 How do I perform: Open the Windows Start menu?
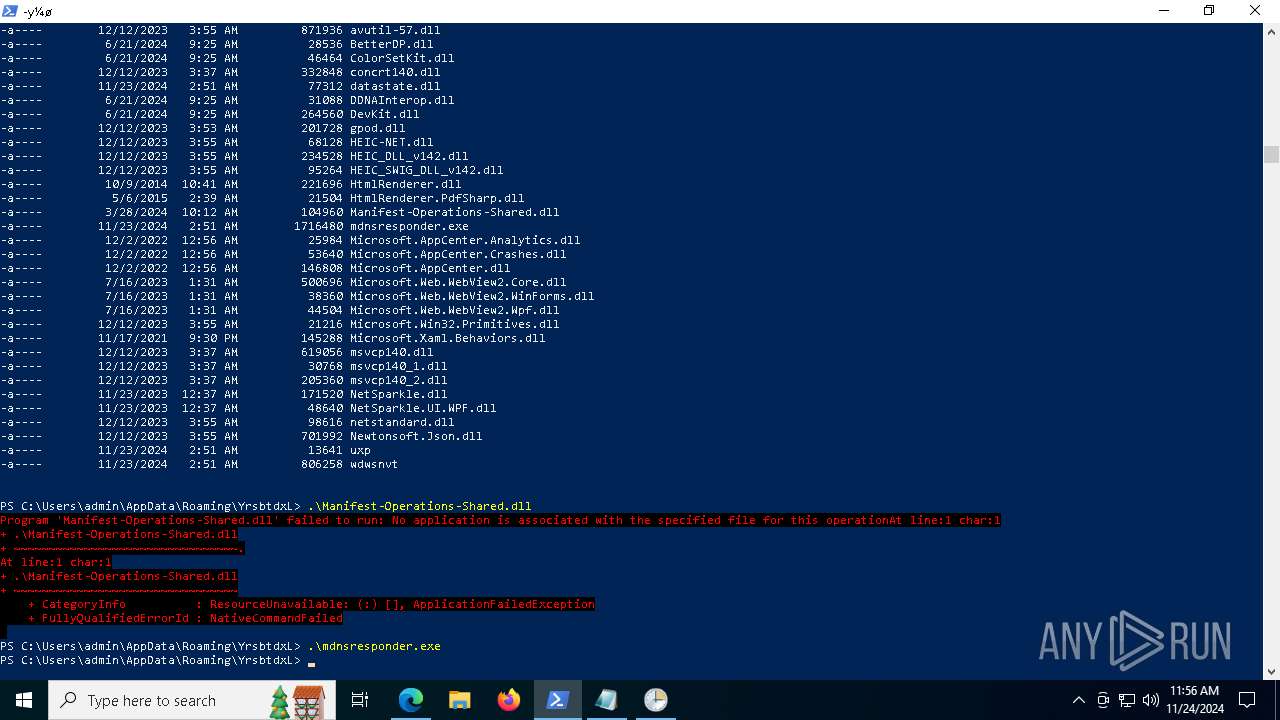click(23, 700)
